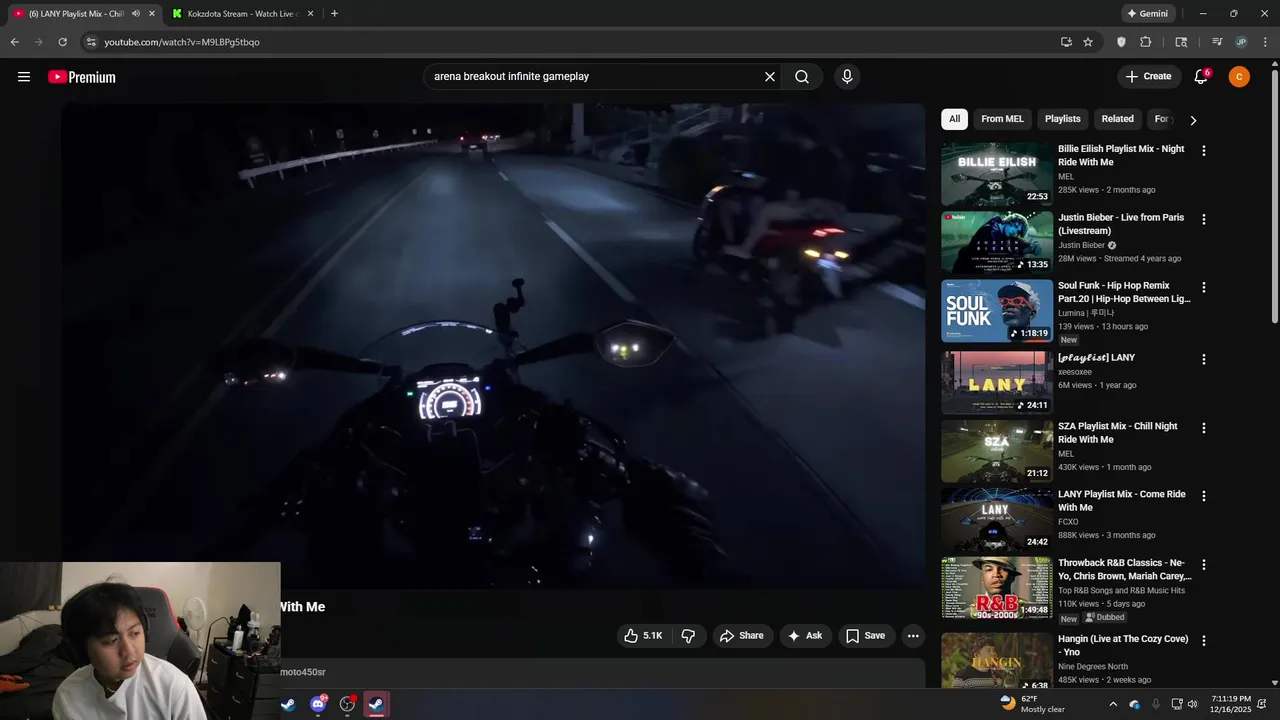The image size is (1280, 720).
Task: Start voice search with the microphone
Action: (847, 77)
